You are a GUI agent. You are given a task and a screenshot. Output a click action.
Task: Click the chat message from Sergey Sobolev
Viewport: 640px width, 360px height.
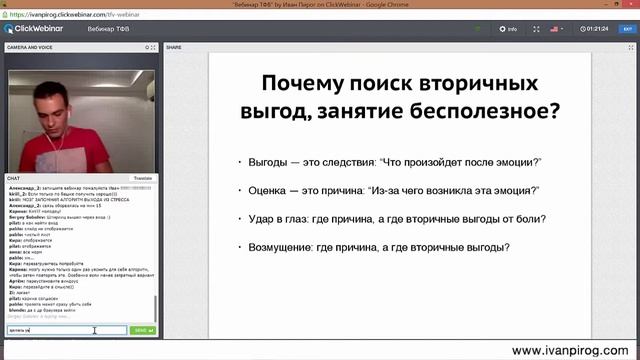pos(60,218)
